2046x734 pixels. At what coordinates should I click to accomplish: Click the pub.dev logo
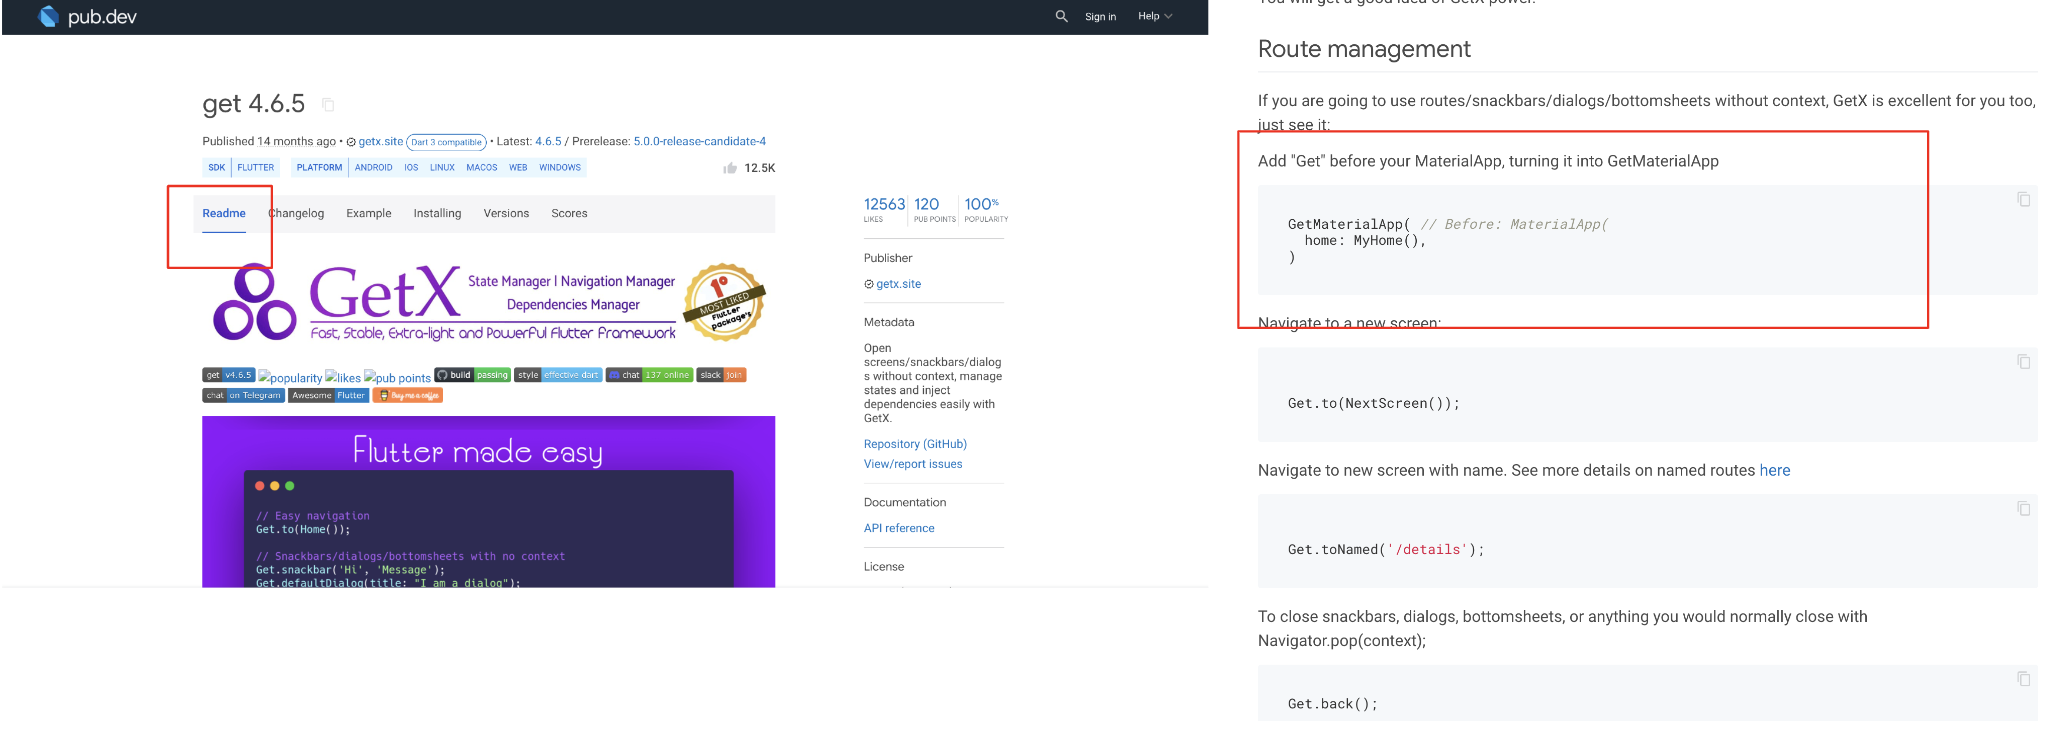87,17
